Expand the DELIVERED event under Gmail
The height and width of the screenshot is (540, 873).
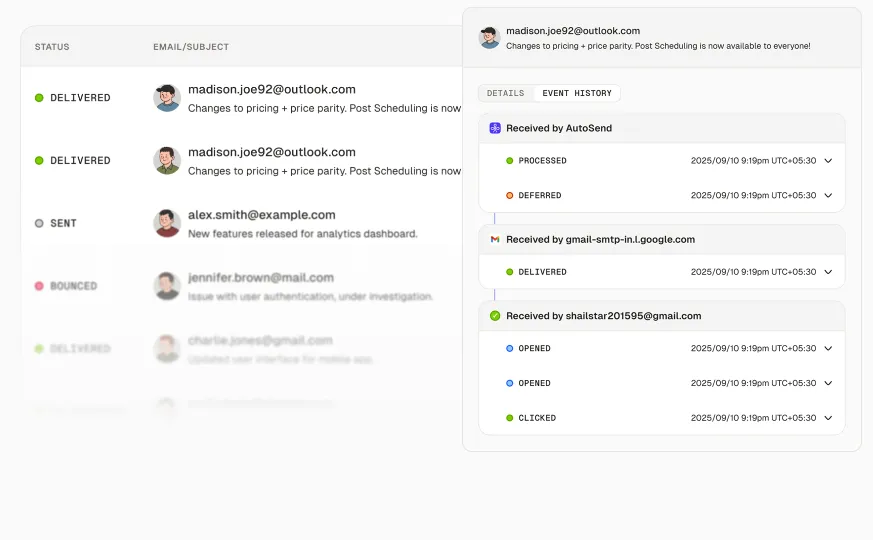[828, 272]
